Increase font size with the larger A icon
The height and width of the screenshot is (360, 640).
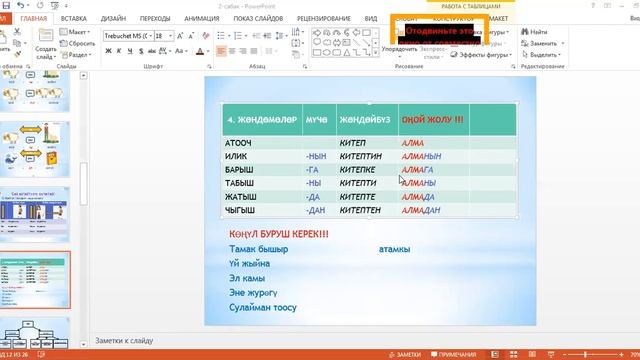tap(180, 36)
